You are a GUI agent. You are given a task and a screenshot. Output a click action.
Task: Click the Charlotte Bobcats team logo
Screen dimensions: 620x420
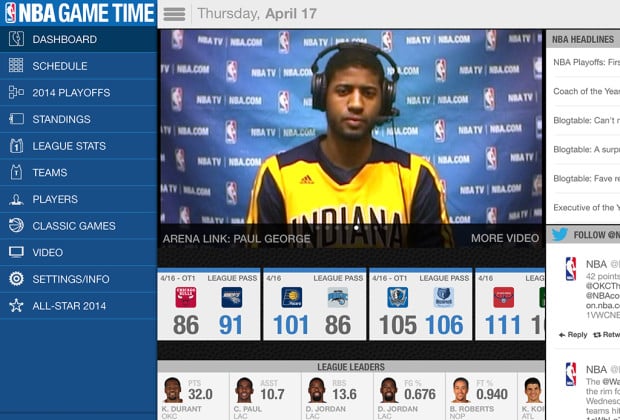coord(232,297)
